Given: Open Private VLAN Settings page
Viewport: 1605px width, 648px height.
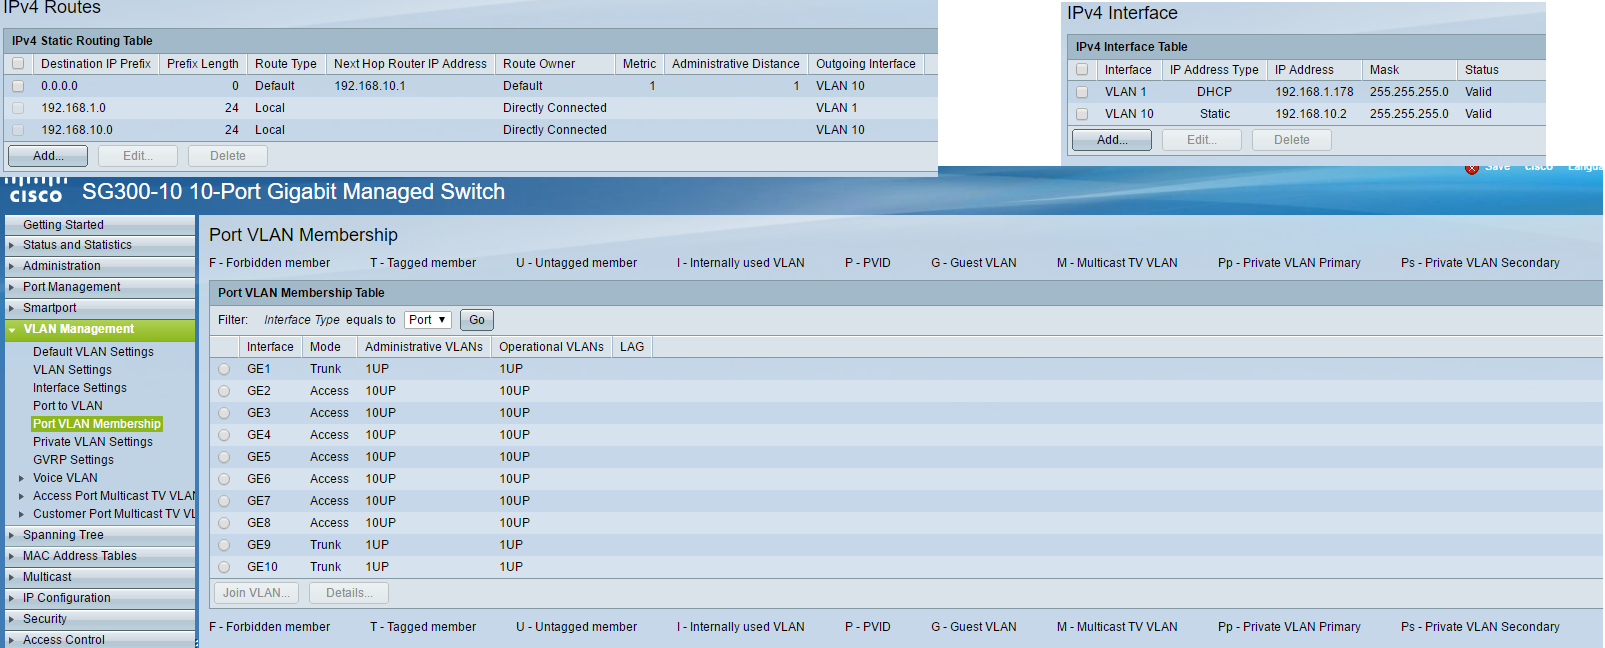Looking at the screenshot, I should [x=93, y=442].
